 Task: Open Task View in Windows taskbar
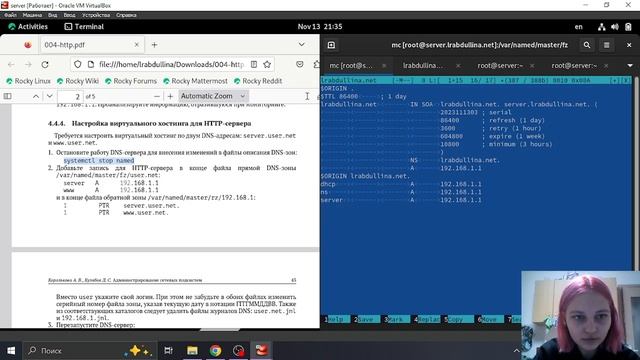point(168,351)
